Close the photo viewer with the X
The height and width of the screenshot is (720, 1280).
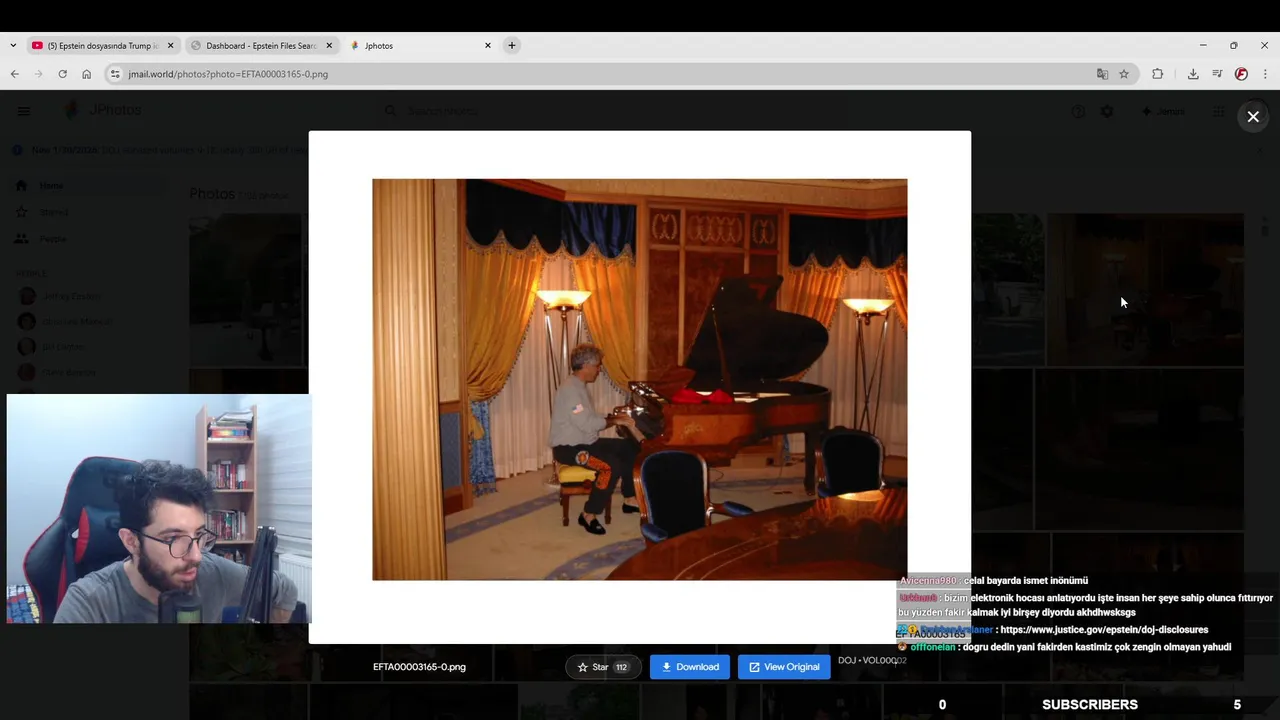pos(1253,117)
